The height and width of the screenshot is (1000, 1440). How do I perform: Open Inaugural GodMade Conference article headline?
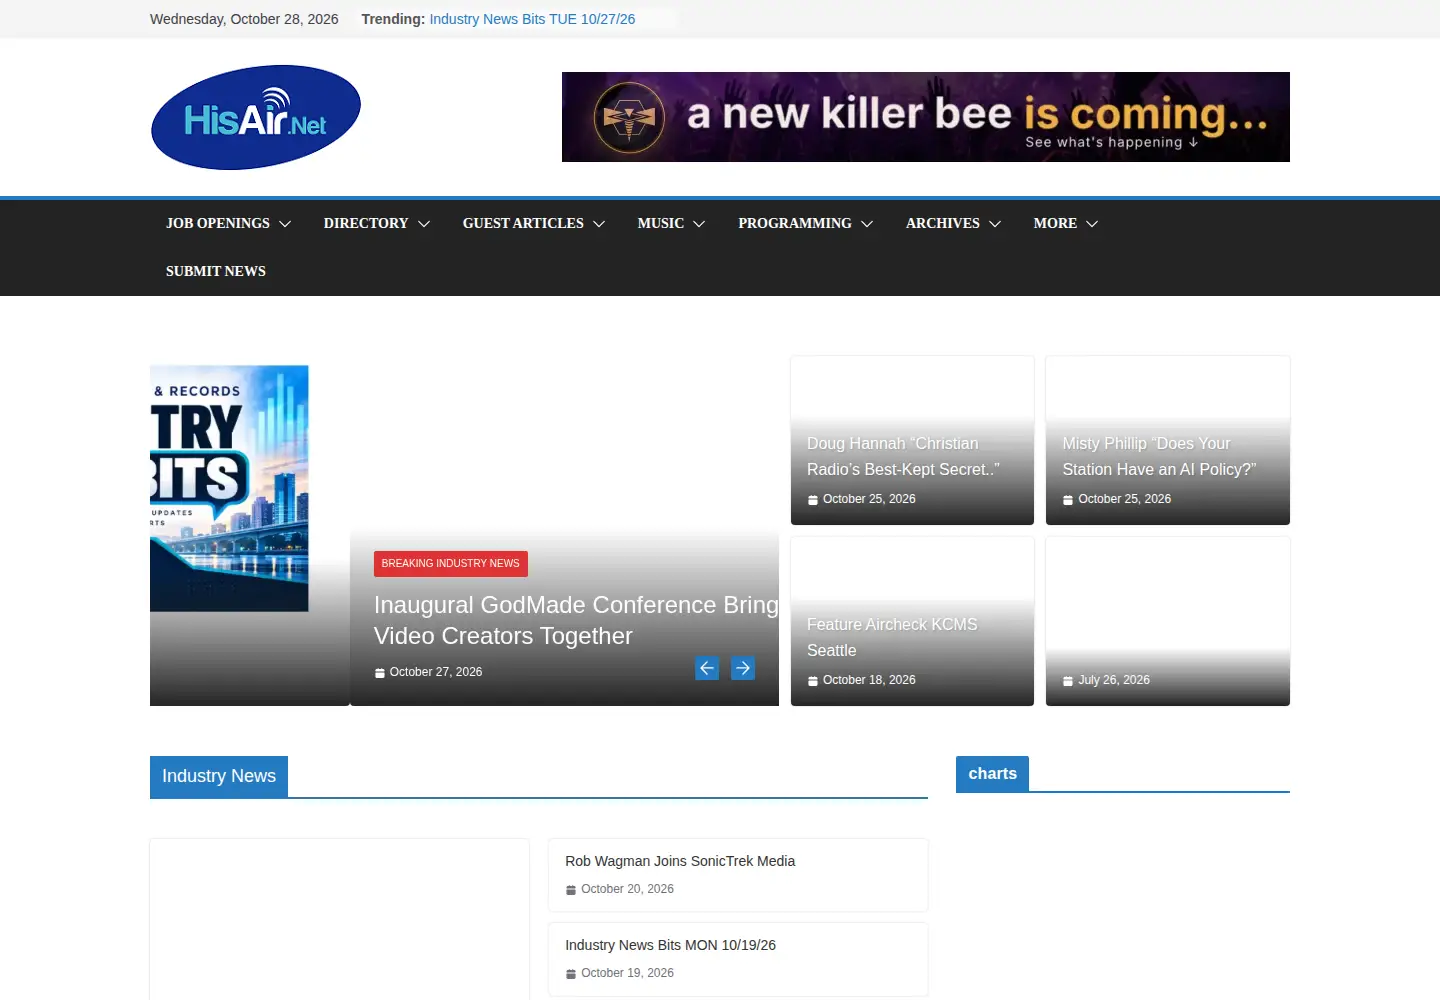pos(576,620)
